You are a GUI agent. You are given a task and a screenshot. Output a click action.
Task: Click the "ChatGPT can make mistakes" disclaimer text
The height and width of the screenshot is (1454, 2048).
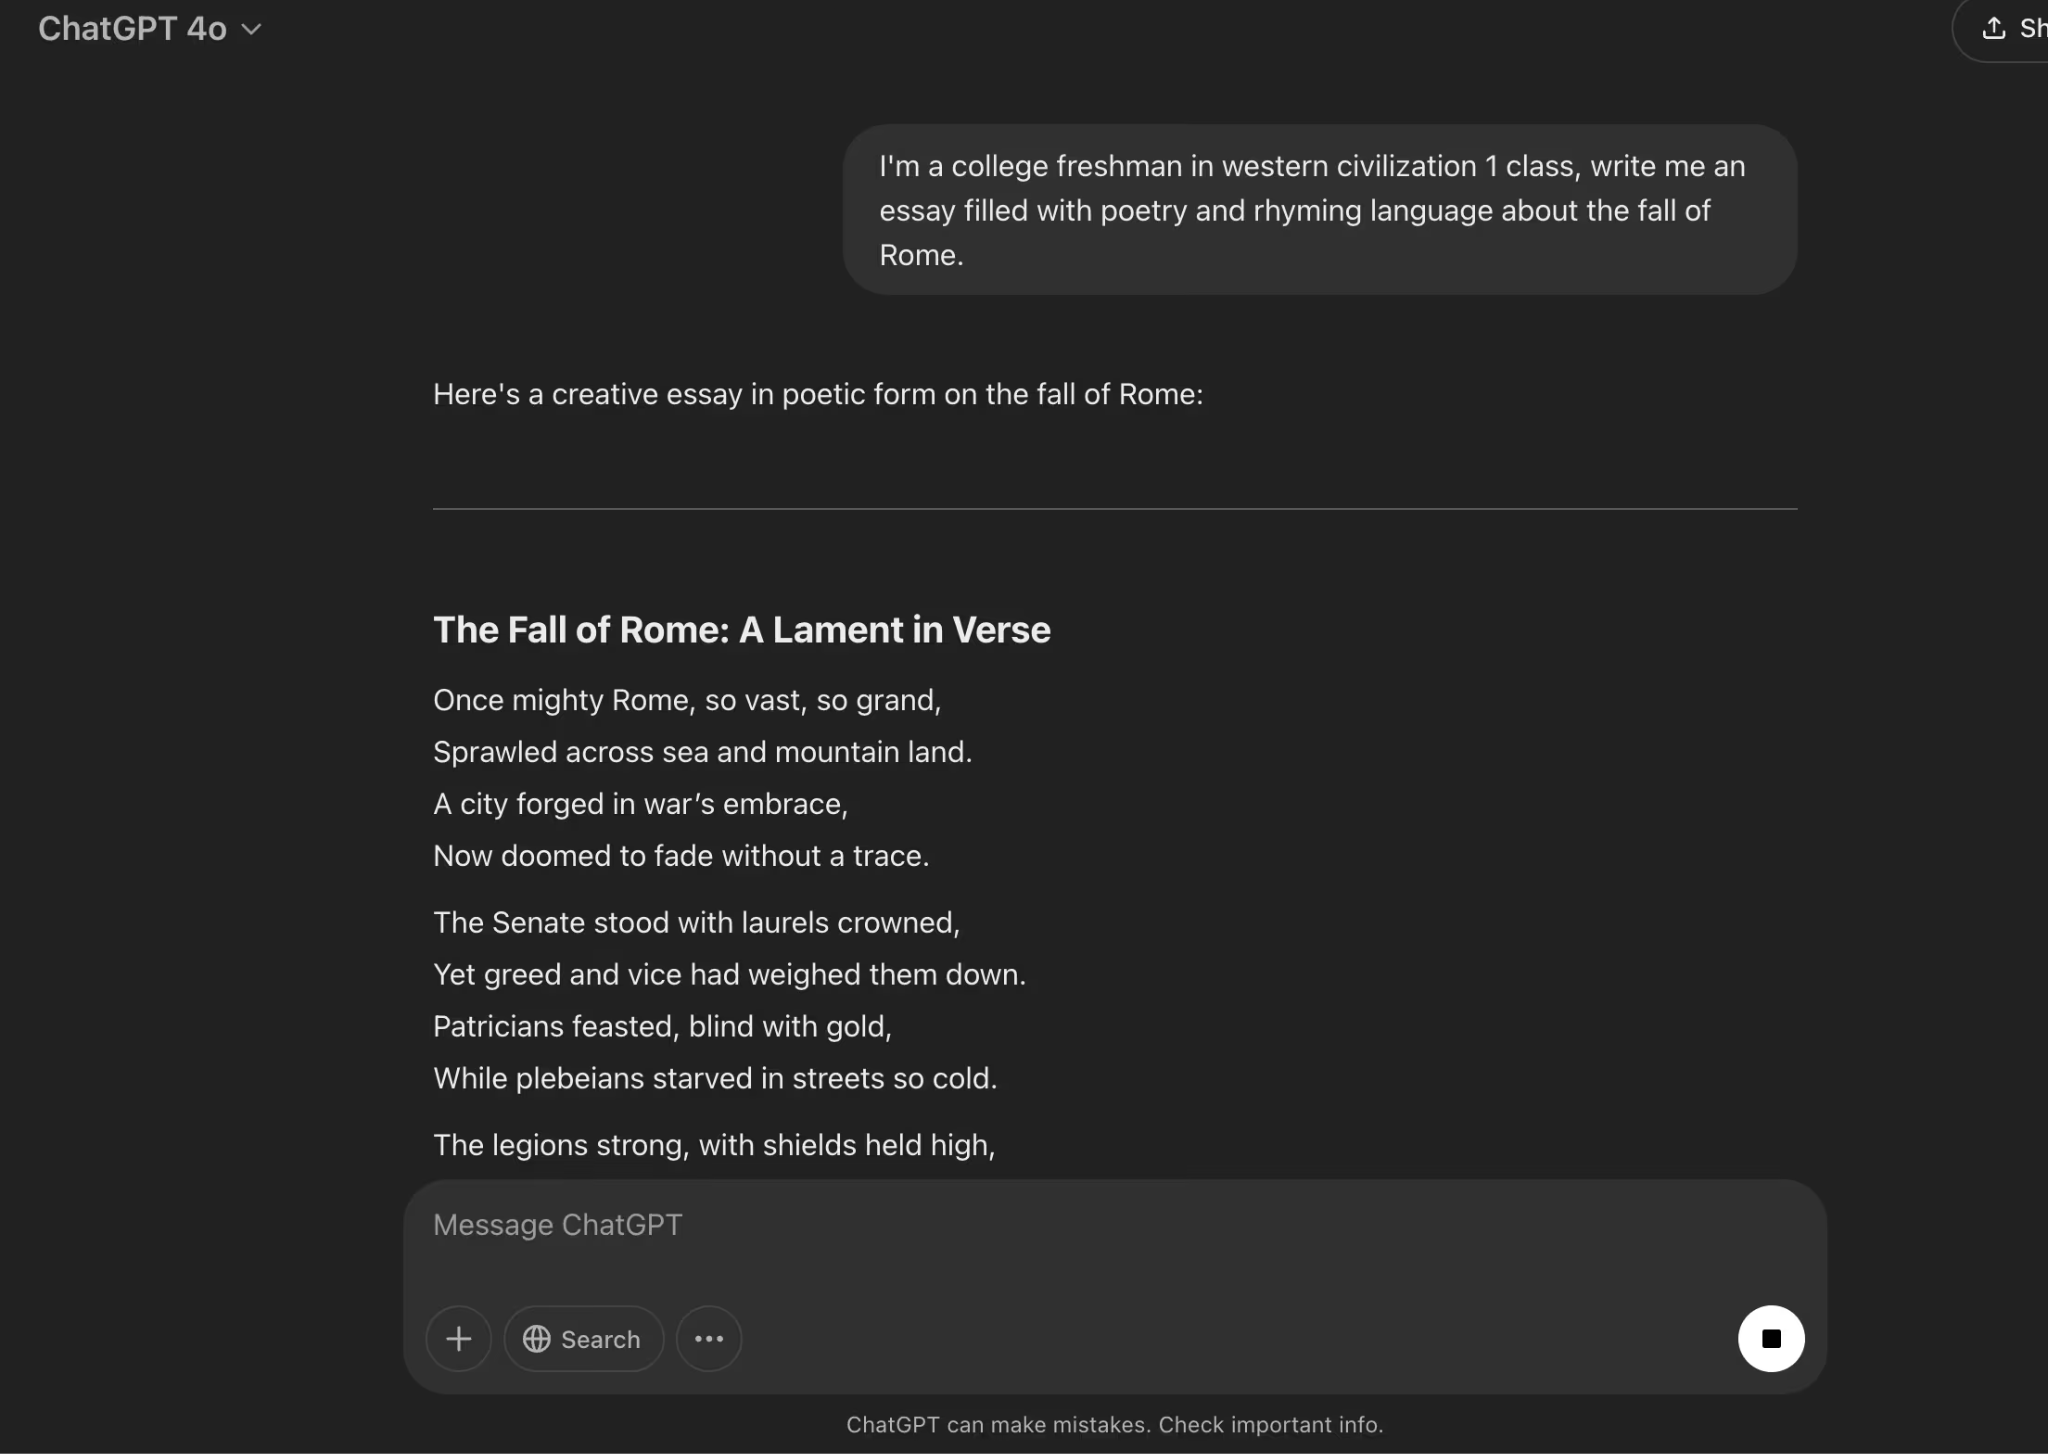pyautogui.click(x=1114, y=1424)
